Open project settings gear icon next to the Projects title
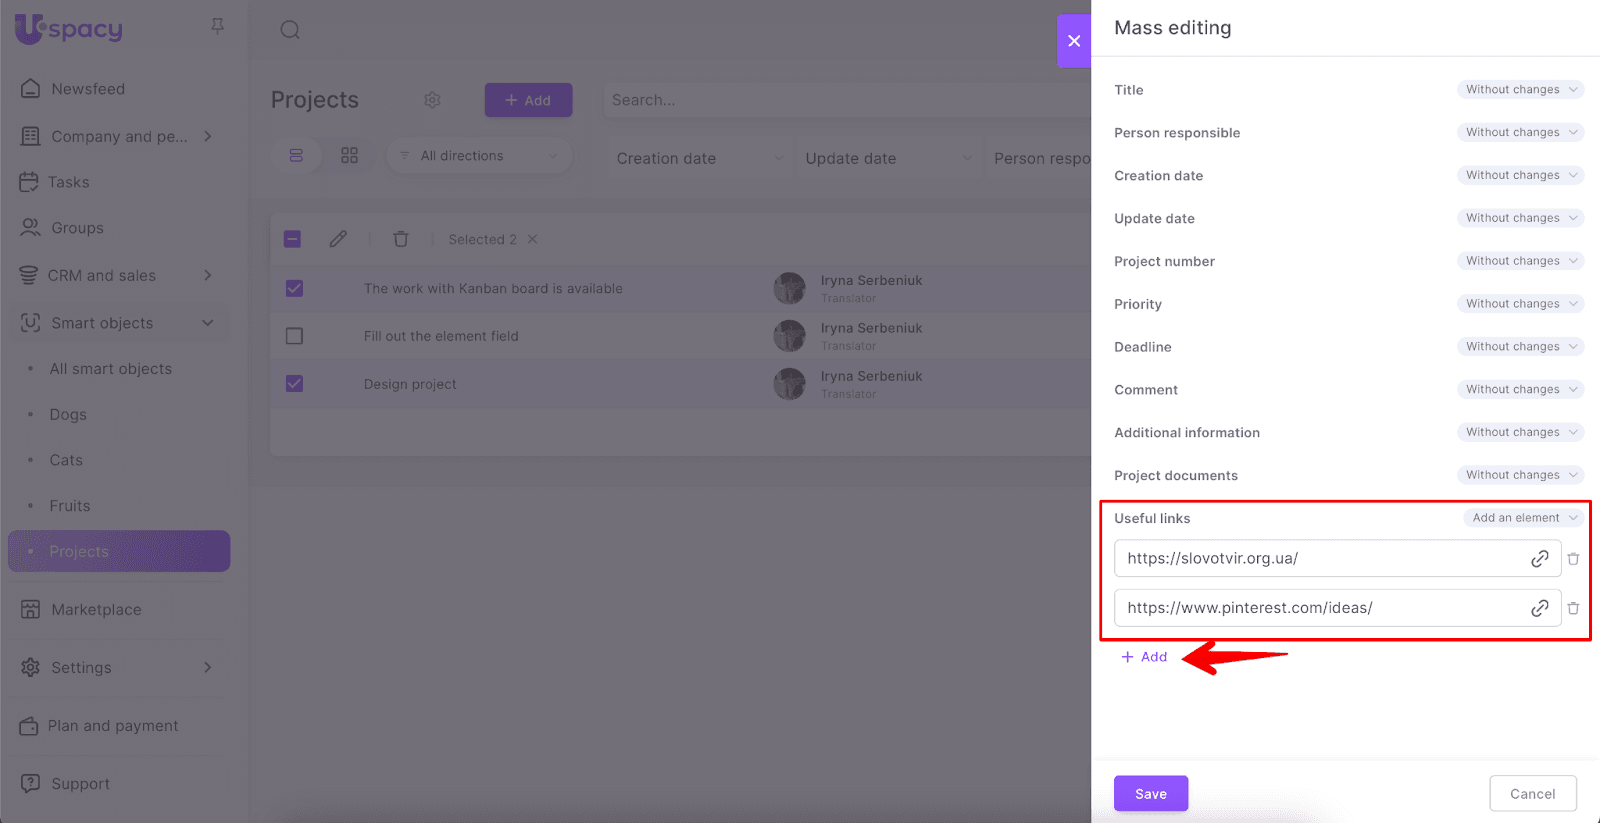This screenshot has height=823, width=1600. [x=432, y=100]
